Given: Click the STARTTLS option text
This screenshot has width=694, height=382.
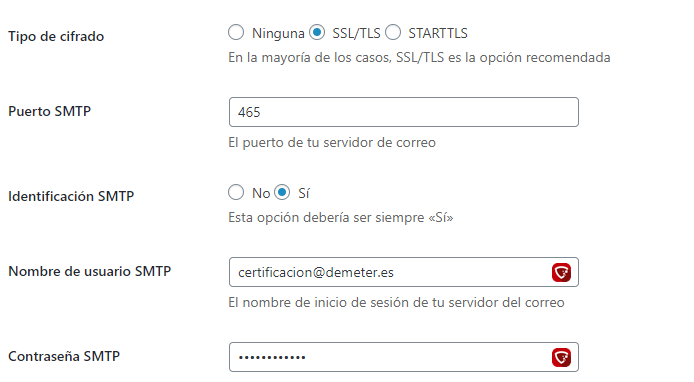Looking at the screenshot, I should pyautogui.click(x=438, y=33).
